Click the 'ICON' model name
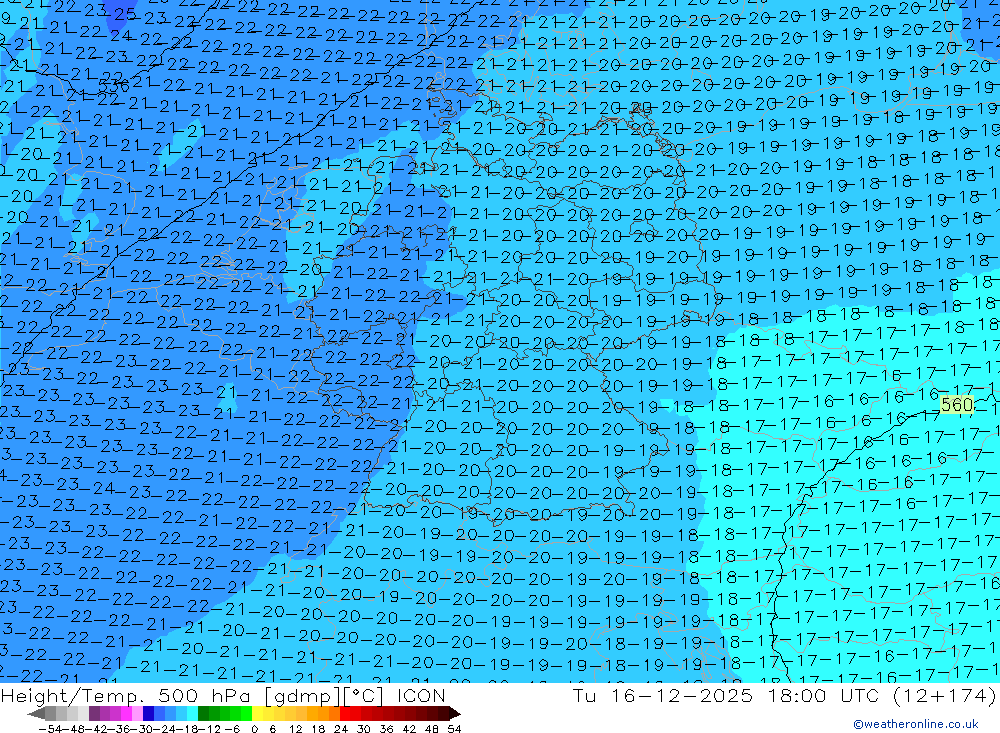This screenshot has width=1000, height=733. pos(422,695)
